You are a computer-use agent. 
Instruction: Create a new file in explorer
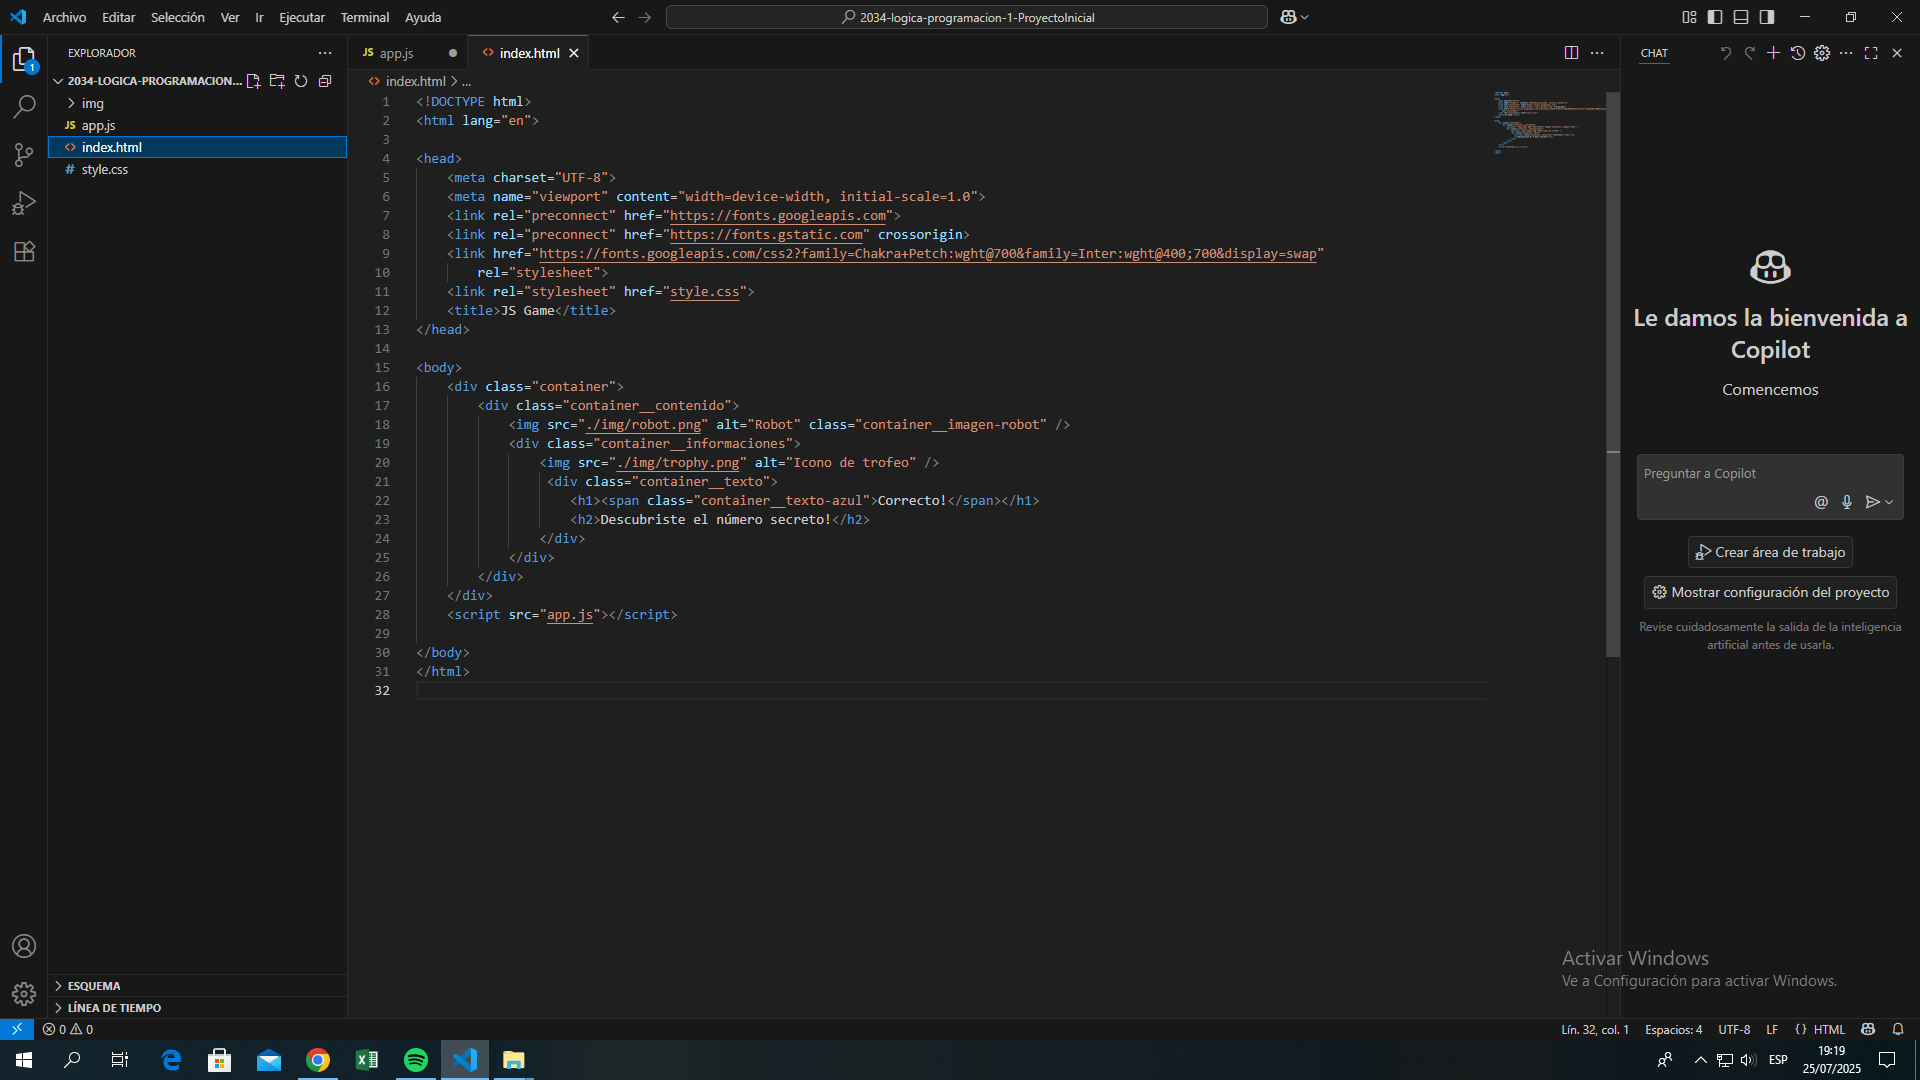pyautogui.click(x=253, y=81)
